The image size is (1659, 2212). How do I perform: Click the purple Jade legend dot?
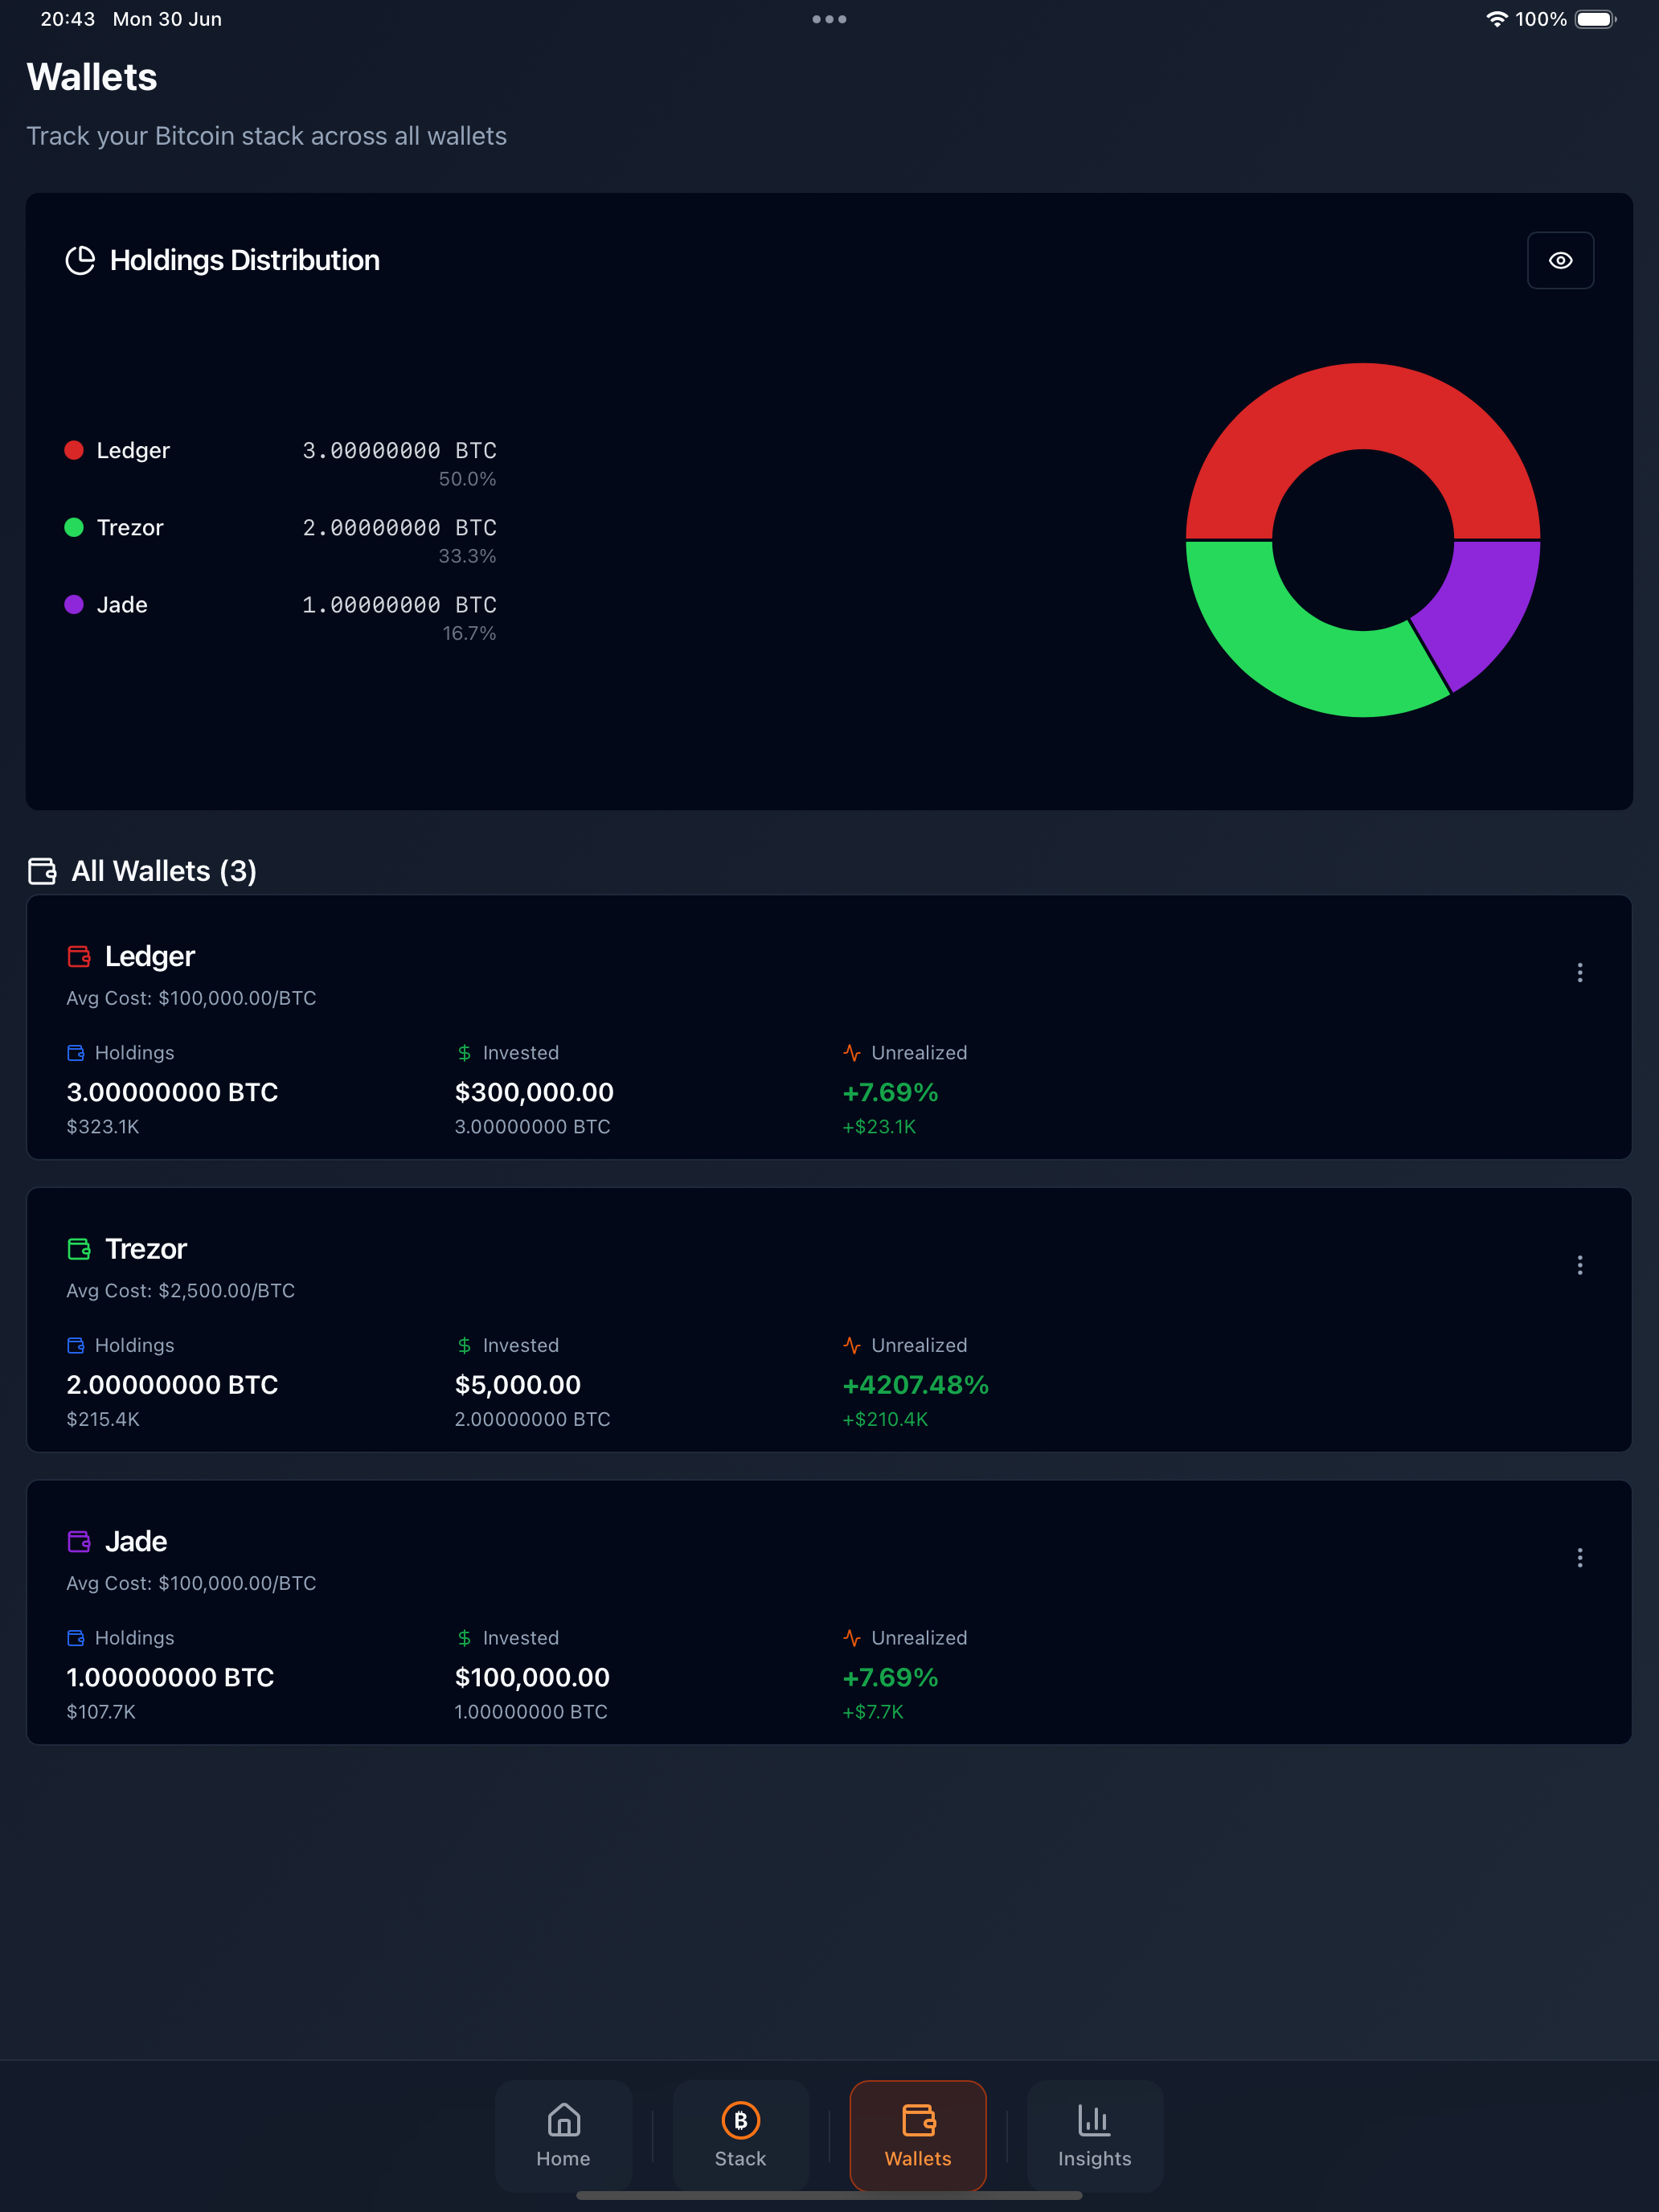(74, 604)
